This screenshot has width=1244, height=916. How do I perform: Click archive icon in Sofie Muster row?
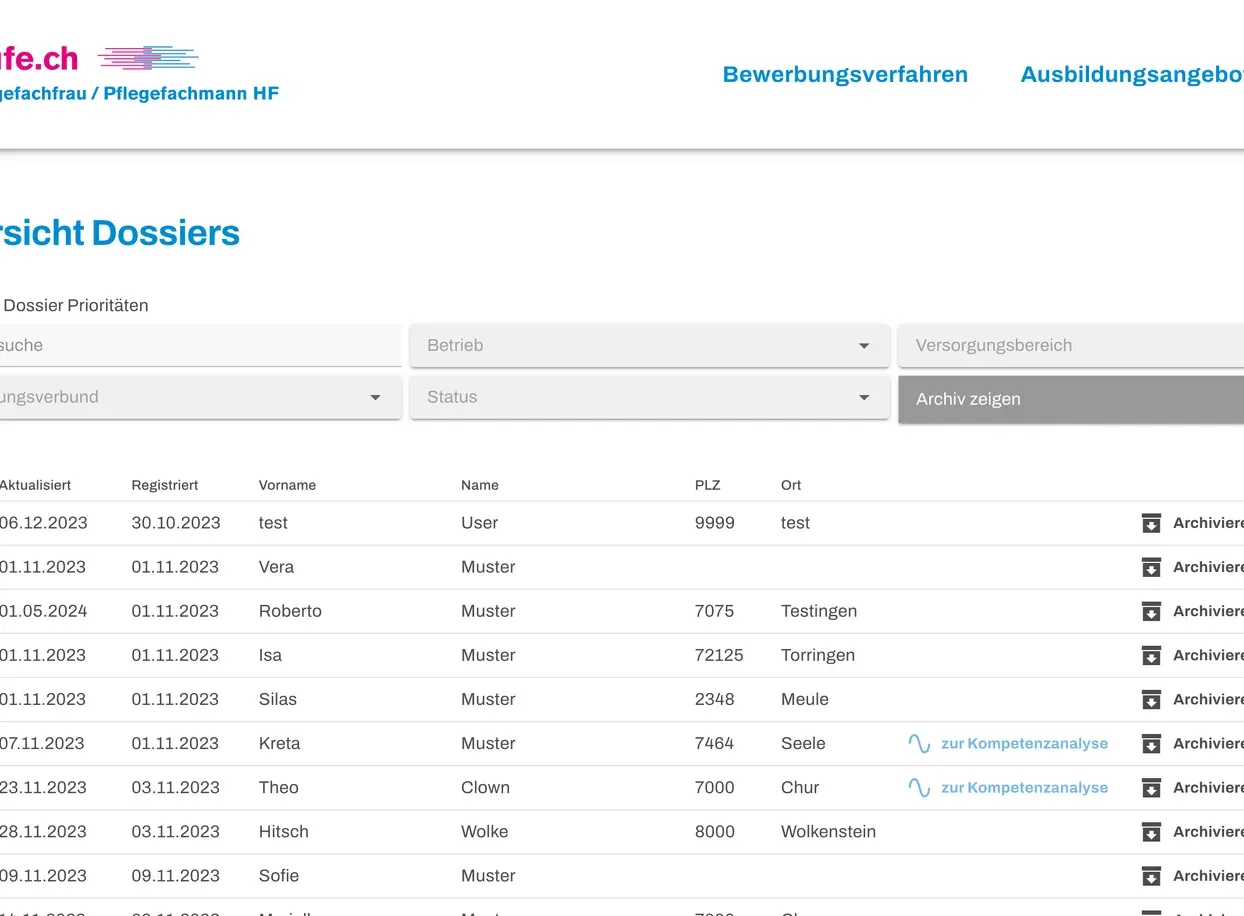click(x=1151, y=875)
